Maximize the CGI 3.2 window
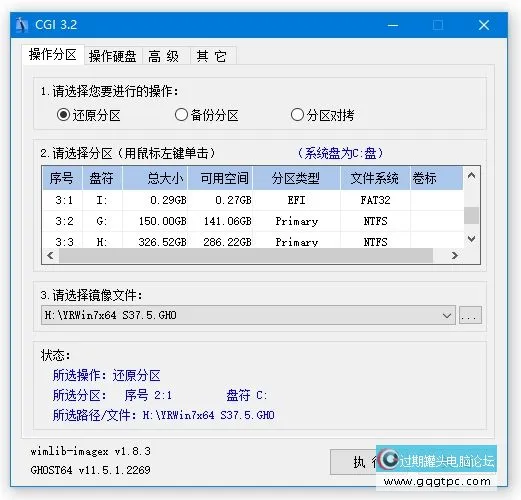The height and width of the screenshot is (500, 521). click(x=438, y=25)
